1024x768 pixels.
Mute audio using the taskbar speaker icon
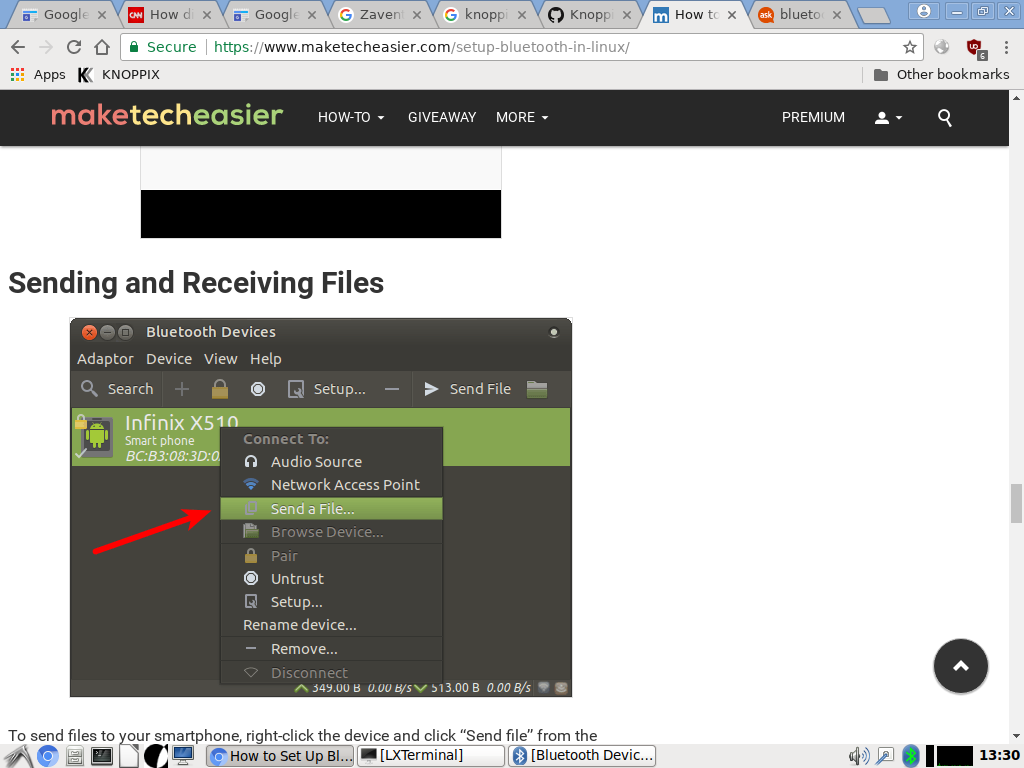(x=856, y=755)
